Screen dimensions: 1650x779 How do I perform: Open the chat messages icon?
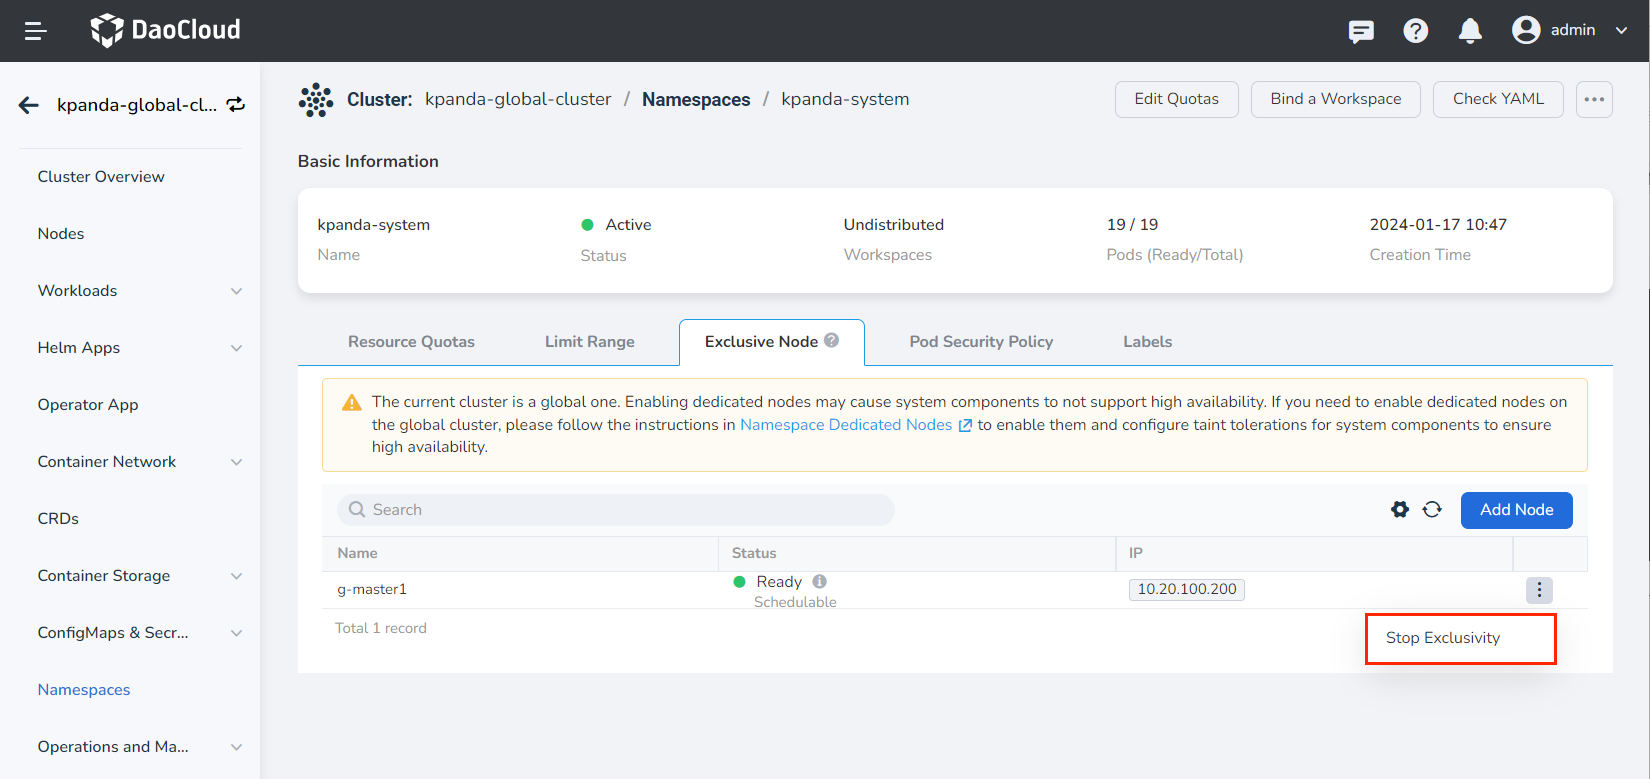[x=1361, y=31]
